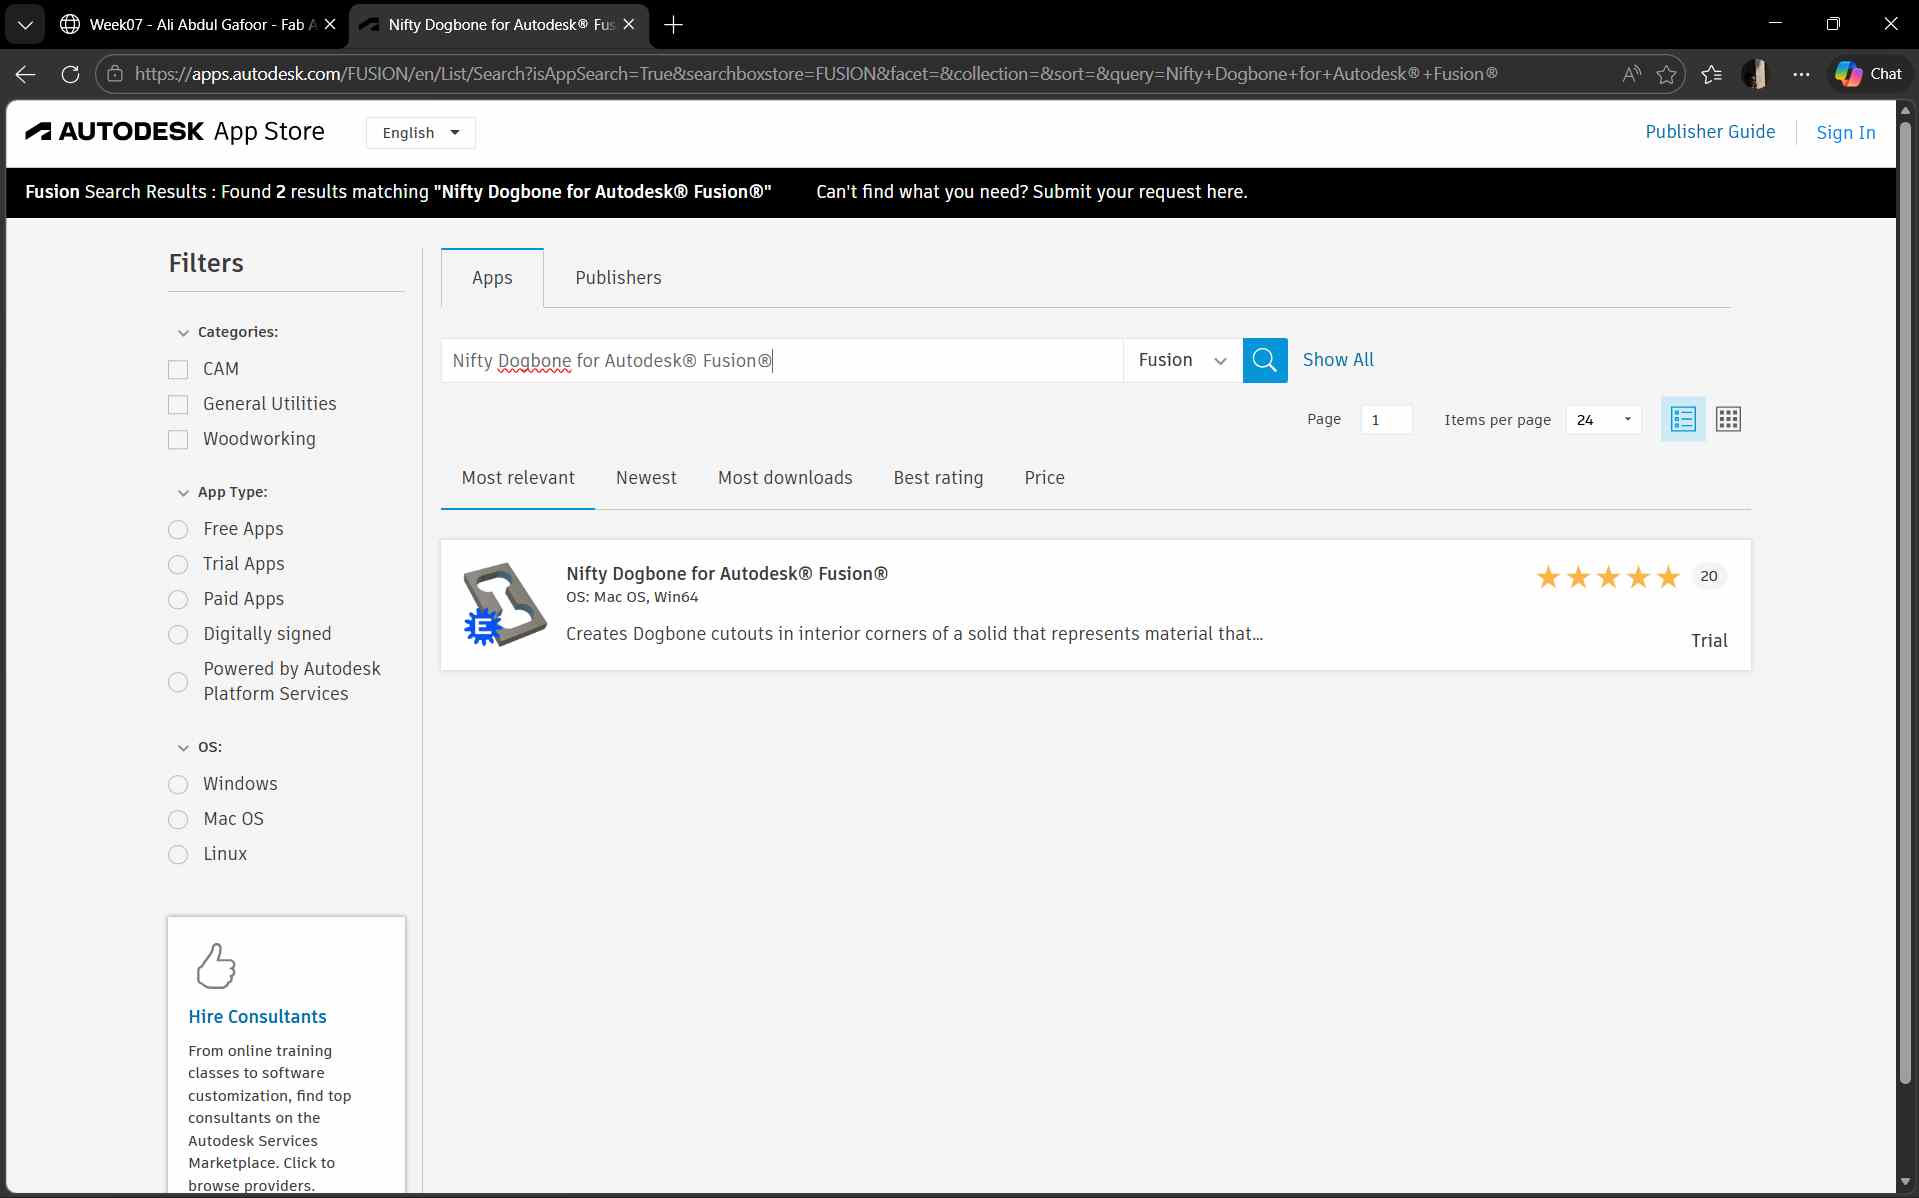
Task: Click the blue search magnifier button
Action: 1264,360
